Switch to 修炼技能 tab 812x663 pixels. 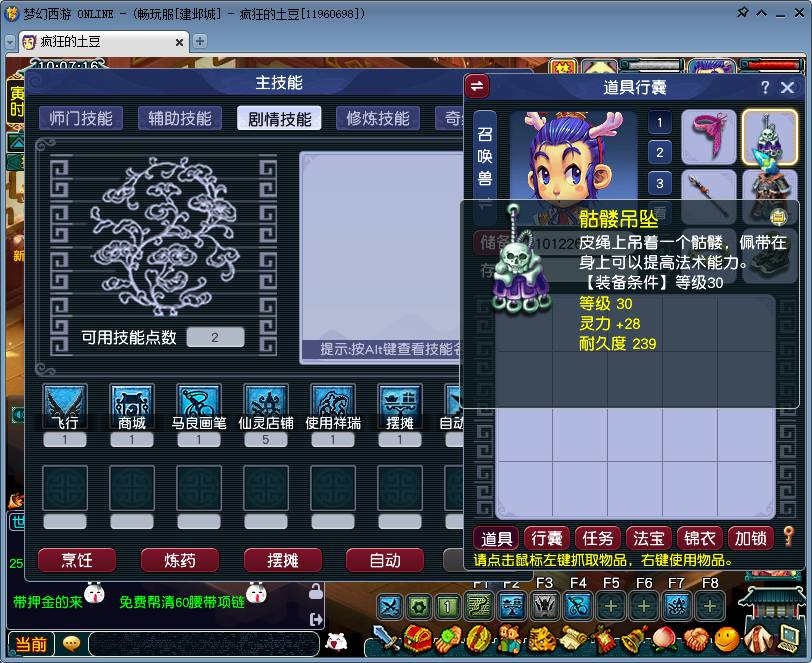pos(378,118)
